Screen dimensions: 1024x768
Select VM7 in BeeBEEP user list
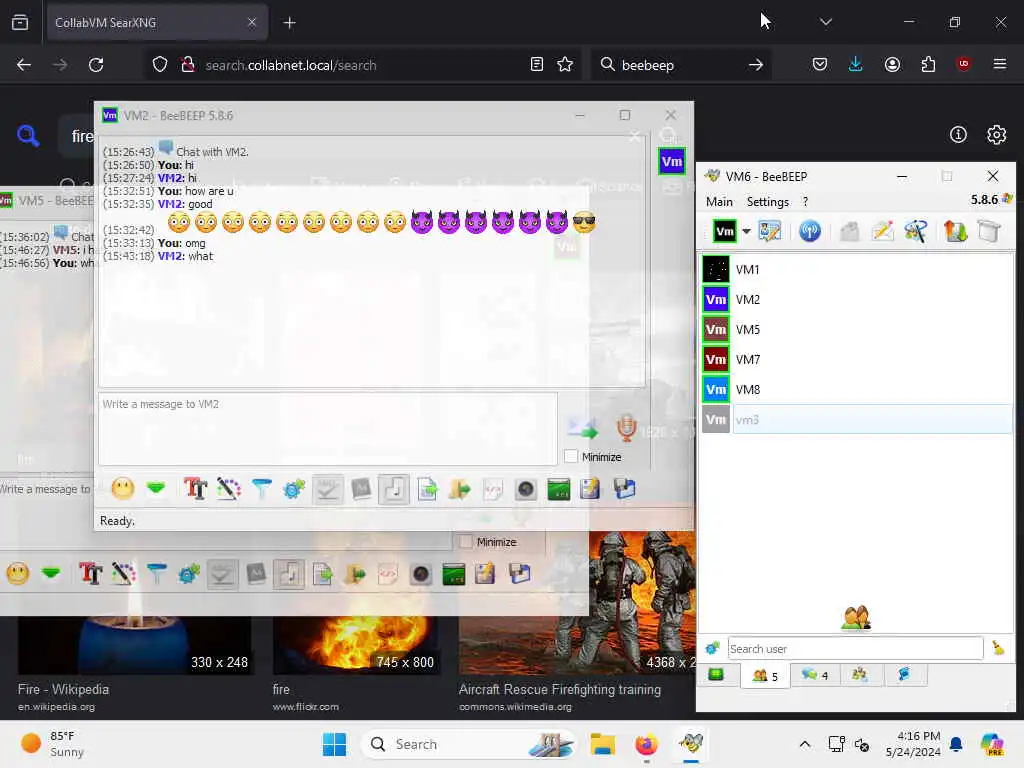[x=857, y=359]
